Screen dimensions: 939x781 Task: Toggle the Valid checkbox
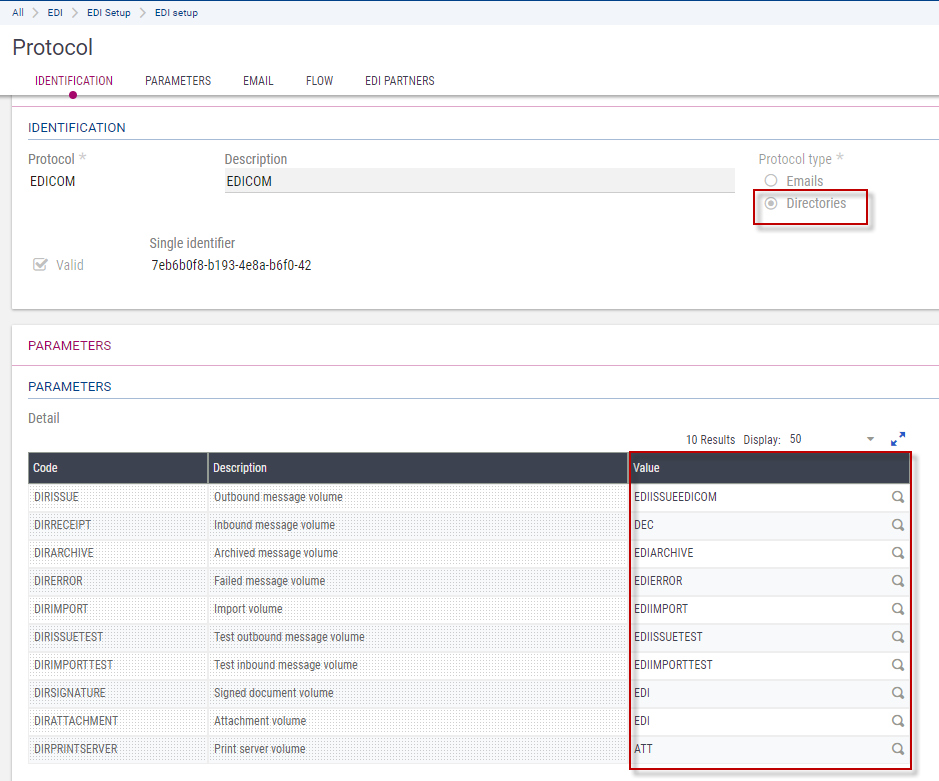41,265
